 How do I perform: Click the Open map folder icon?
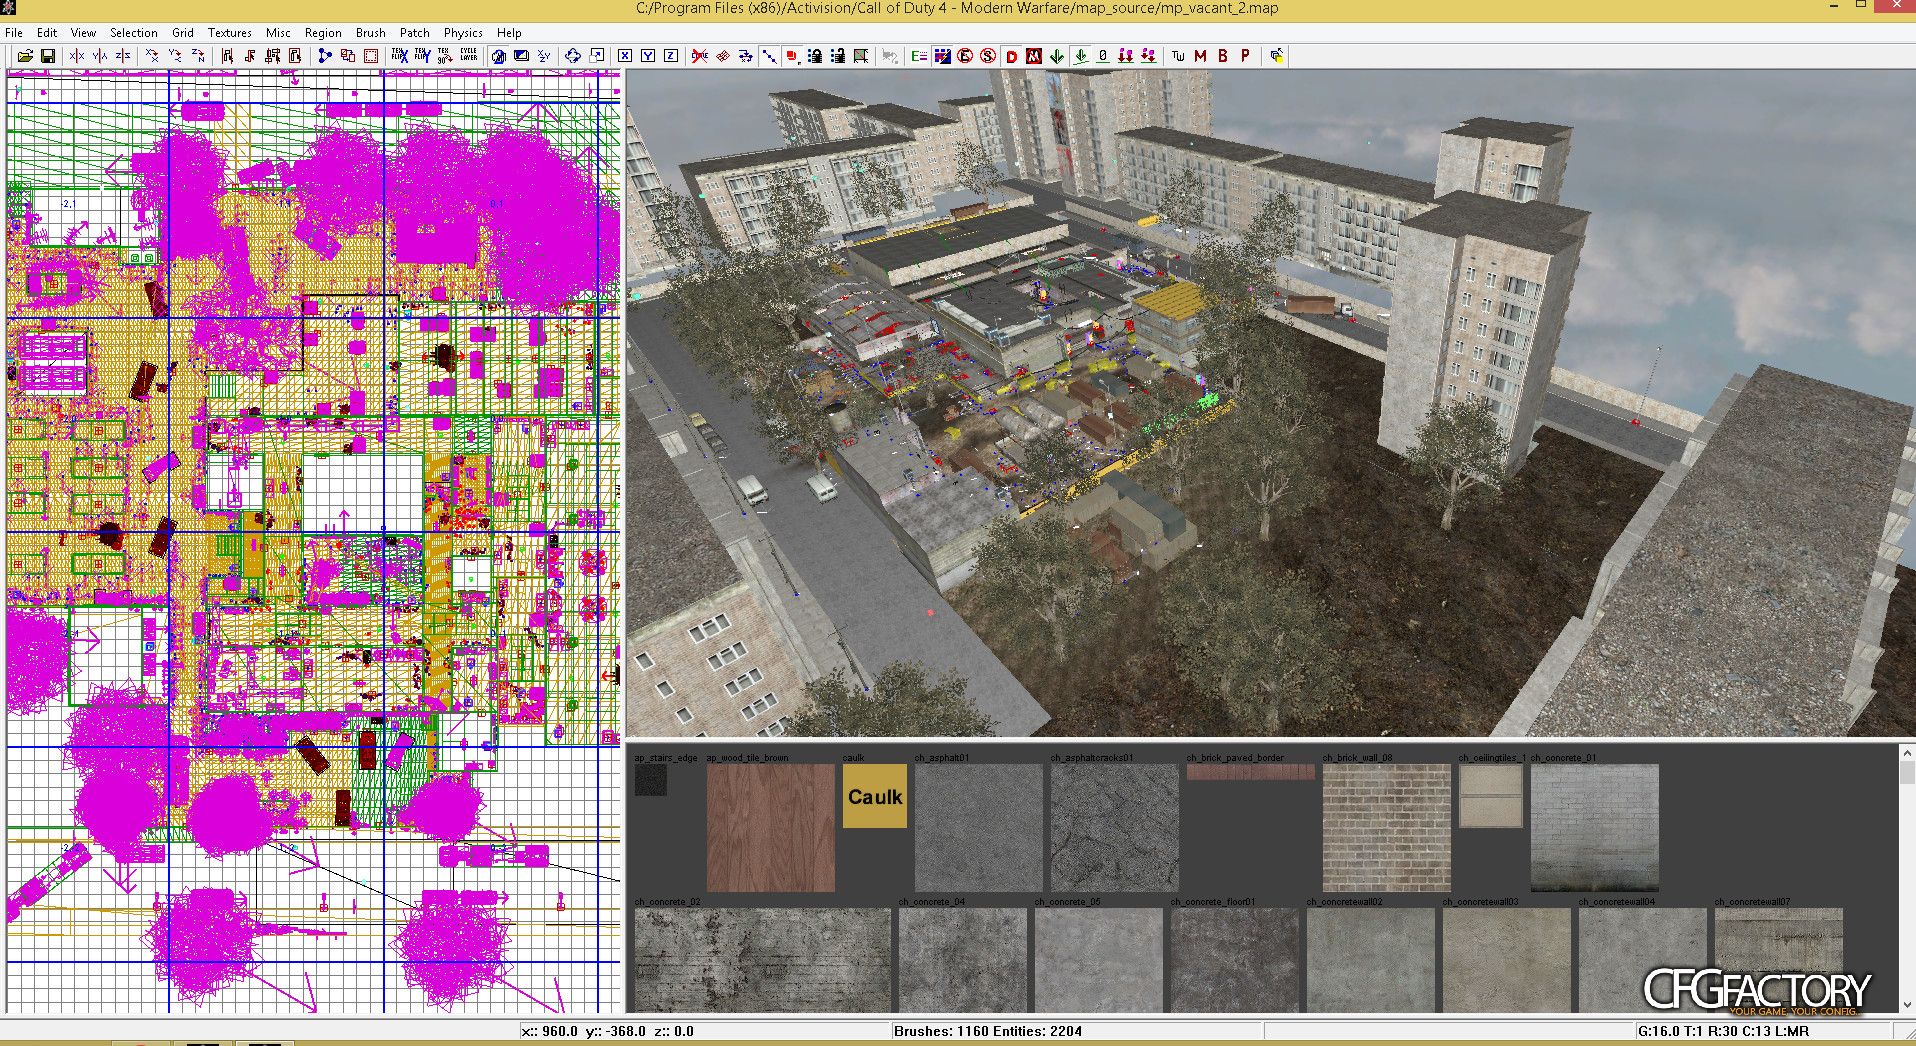[25, 56]
